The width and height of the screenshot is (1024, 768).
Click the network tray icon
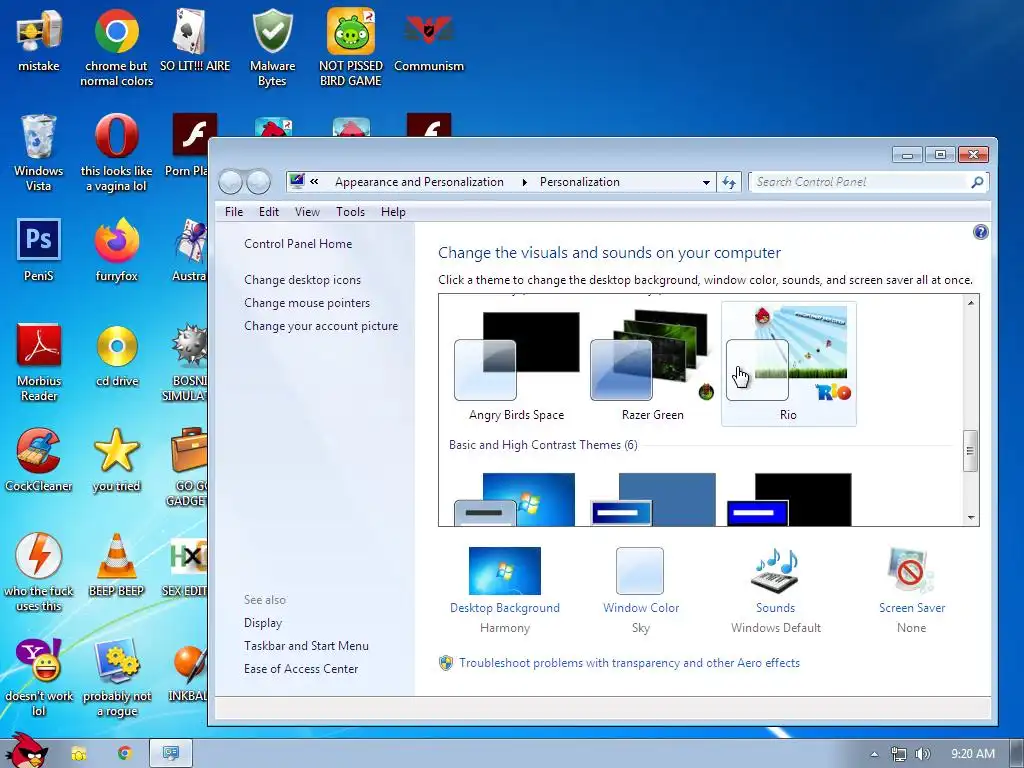[899, 754]
